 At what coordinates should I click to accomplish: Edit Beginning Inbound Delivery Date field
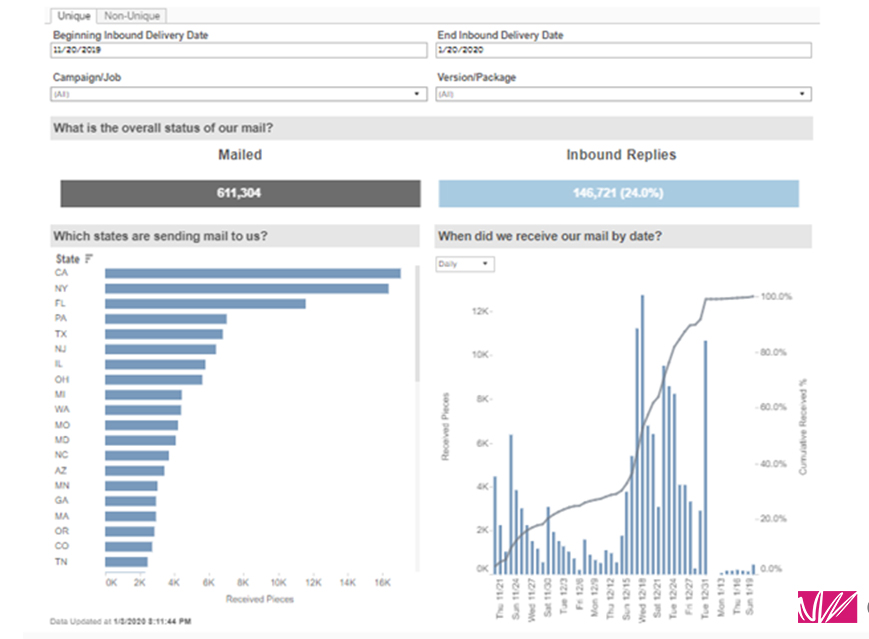click(239, 50)
